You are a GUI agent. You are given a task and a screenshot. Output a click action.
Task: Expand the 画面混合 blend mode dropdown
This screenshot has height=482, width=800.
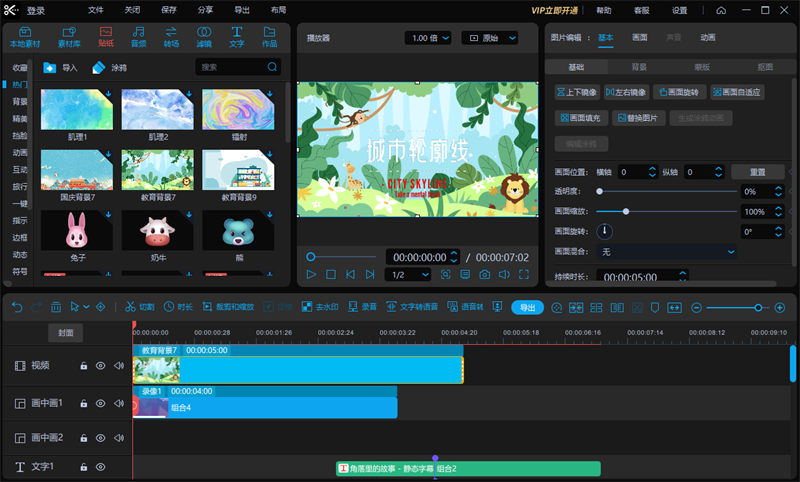pos(690,252)
